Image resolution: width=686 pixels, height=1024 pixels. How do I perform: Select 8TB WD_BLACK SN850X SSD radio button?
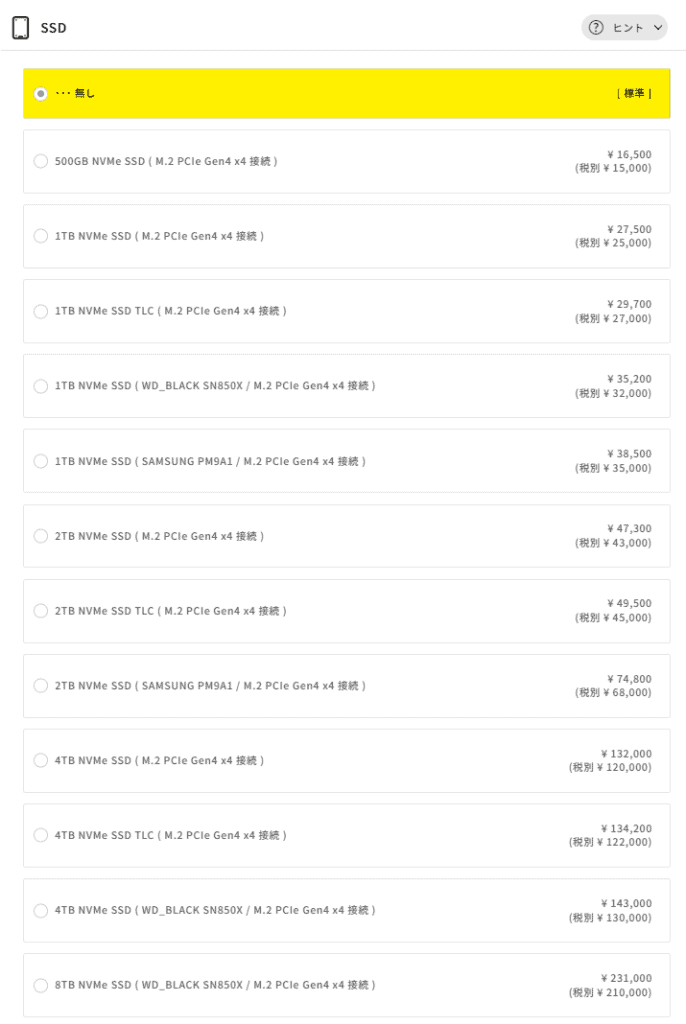click(41, 985)
